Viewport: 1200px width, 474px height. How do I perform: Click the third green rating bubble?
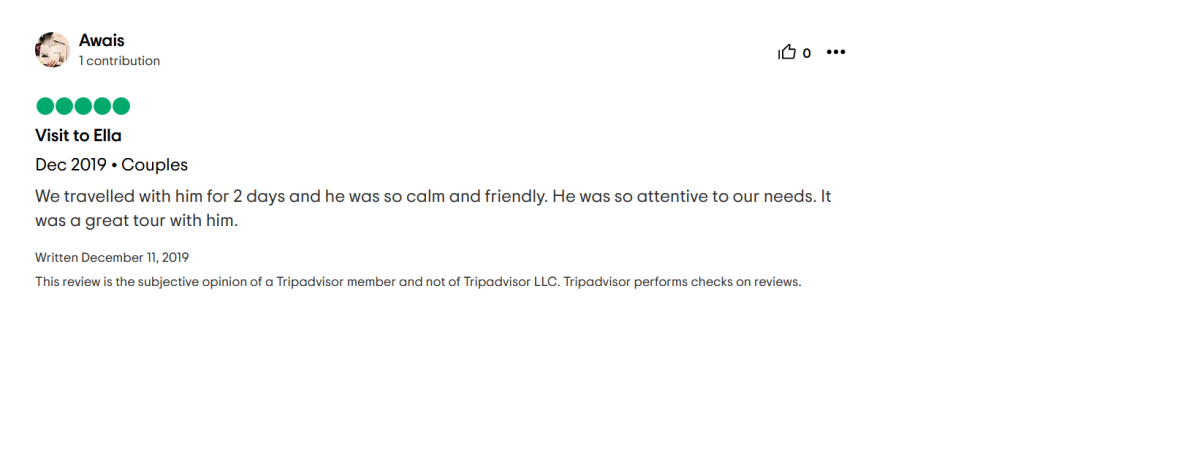point(83,106)
